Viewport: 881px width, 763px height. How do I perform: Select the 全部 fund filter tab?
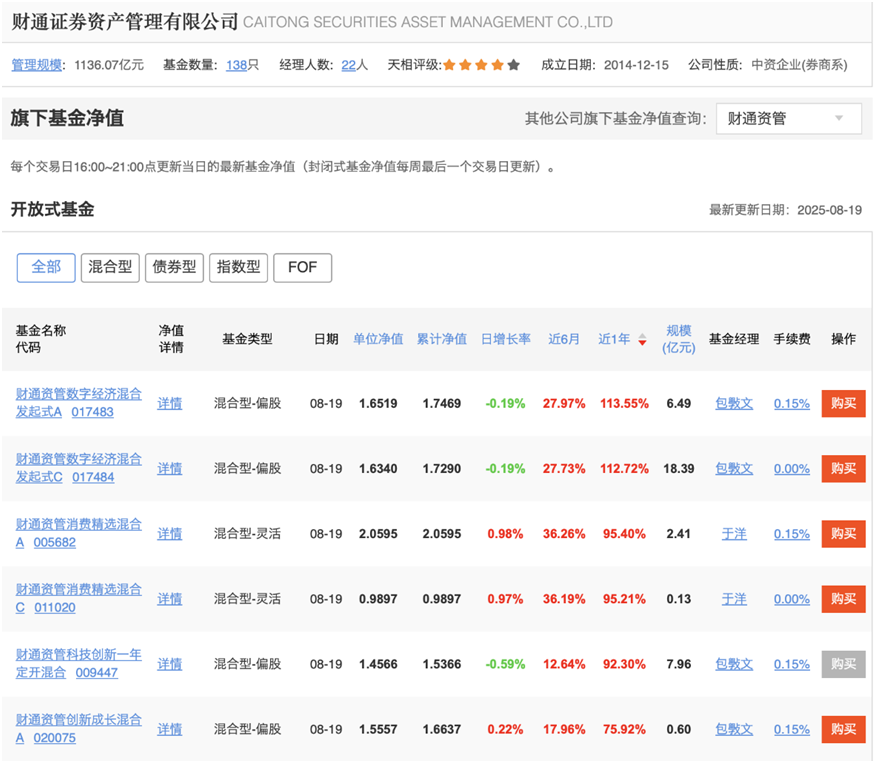pyautogui.click(x=46, y=267)
